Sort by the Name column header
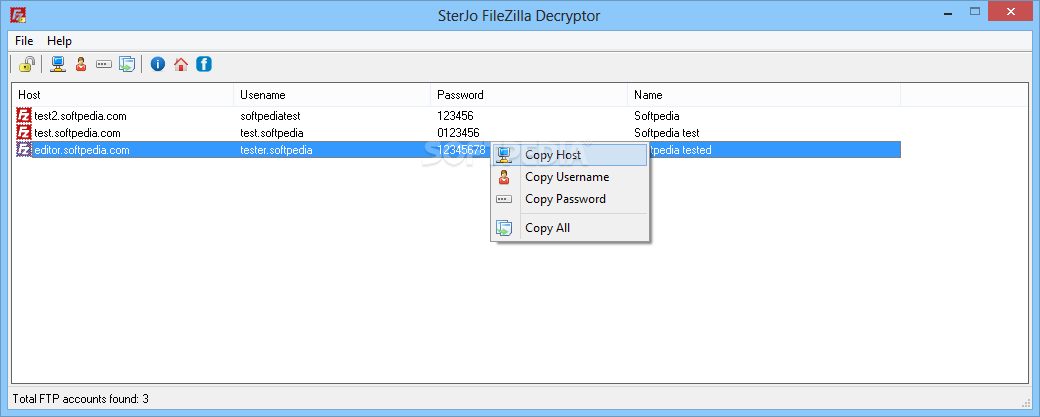 coord(763,95)
